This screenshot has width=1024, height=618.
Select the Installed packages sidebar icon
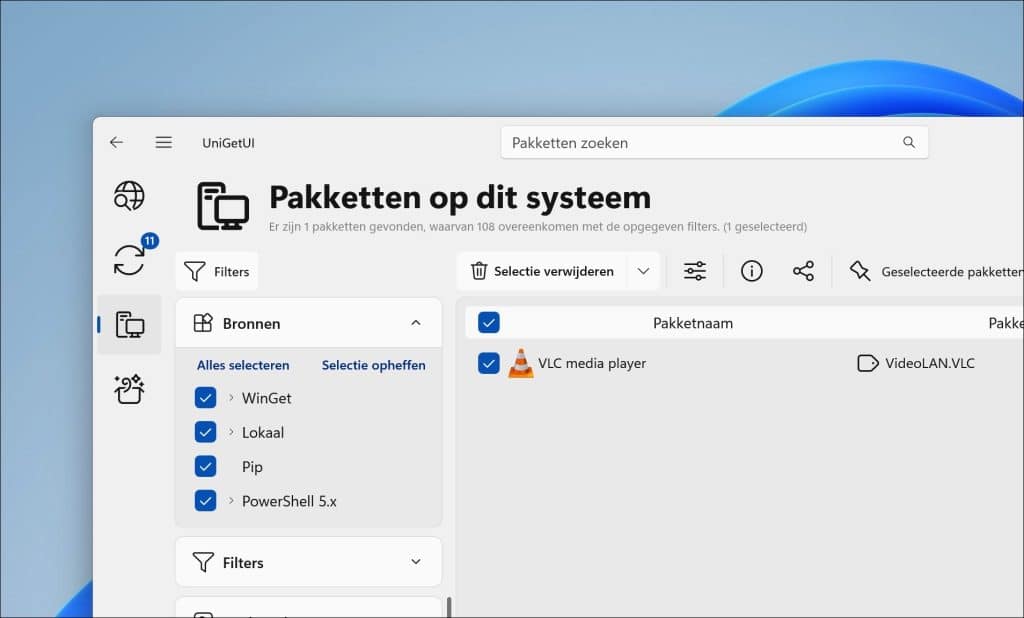pos(130,324)
